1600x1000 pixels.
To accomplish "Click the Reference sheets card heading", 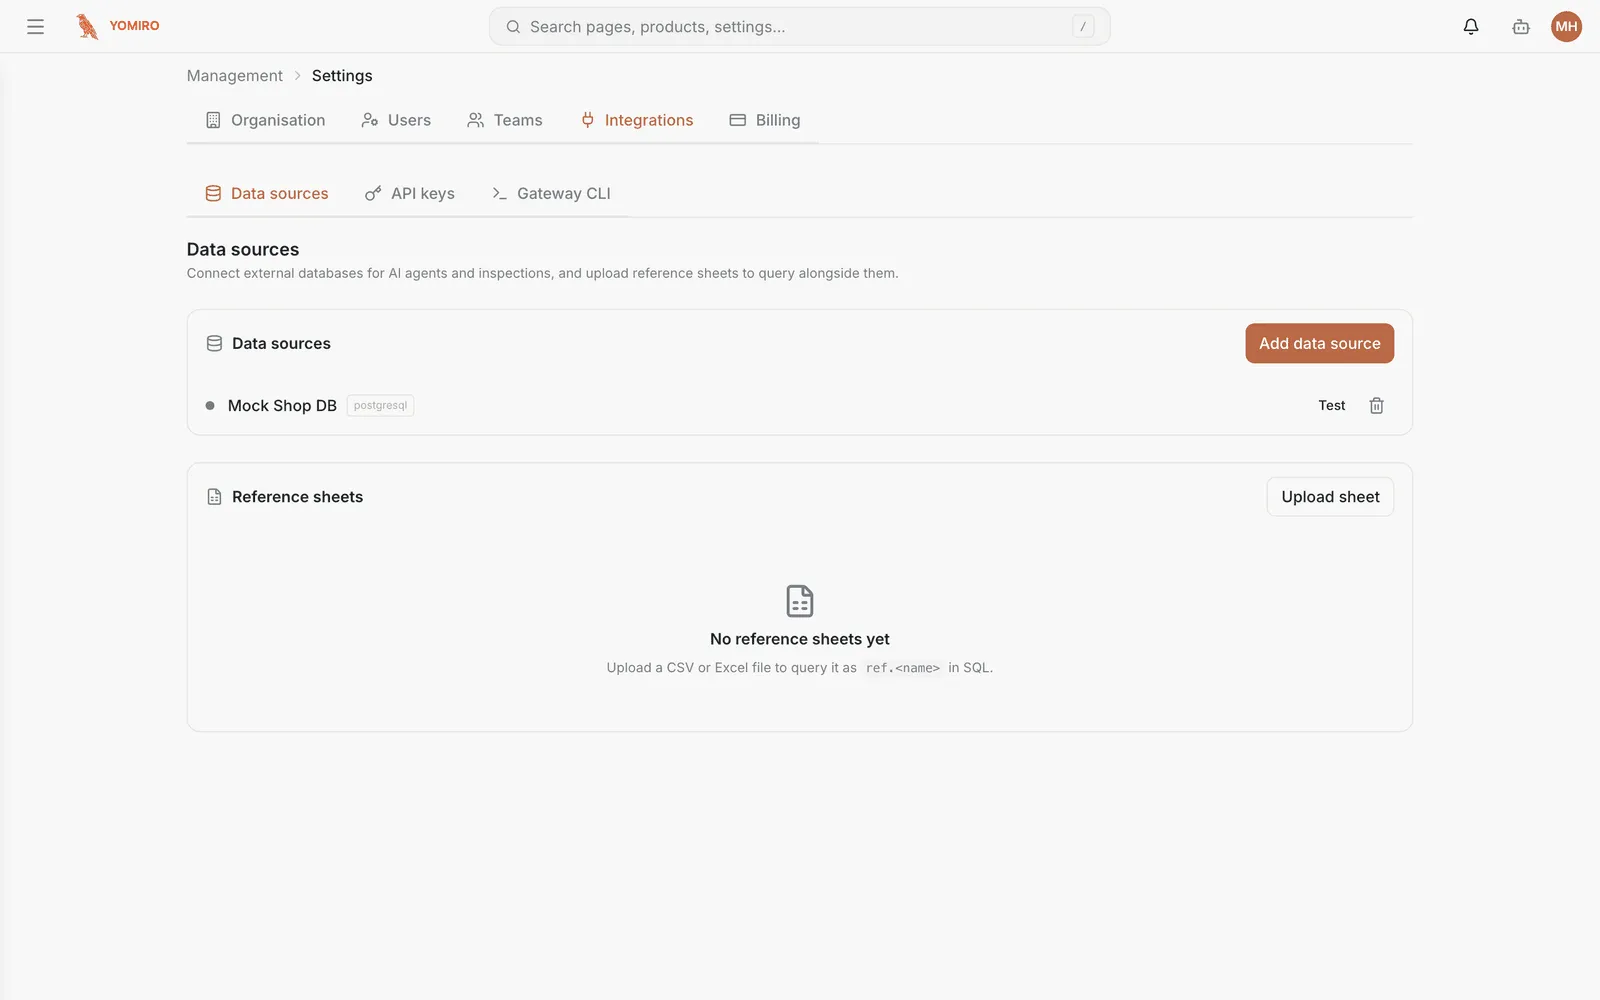I will pyautogui.click(x=297, y=497).
